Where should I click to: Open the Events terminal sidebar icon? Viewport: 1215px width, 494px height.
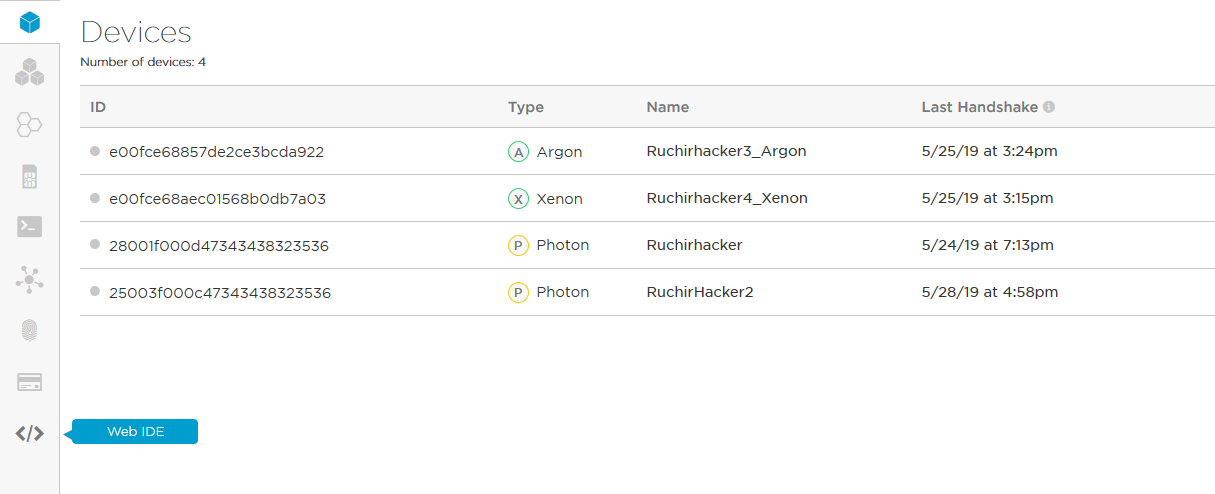tap(30, 227)
